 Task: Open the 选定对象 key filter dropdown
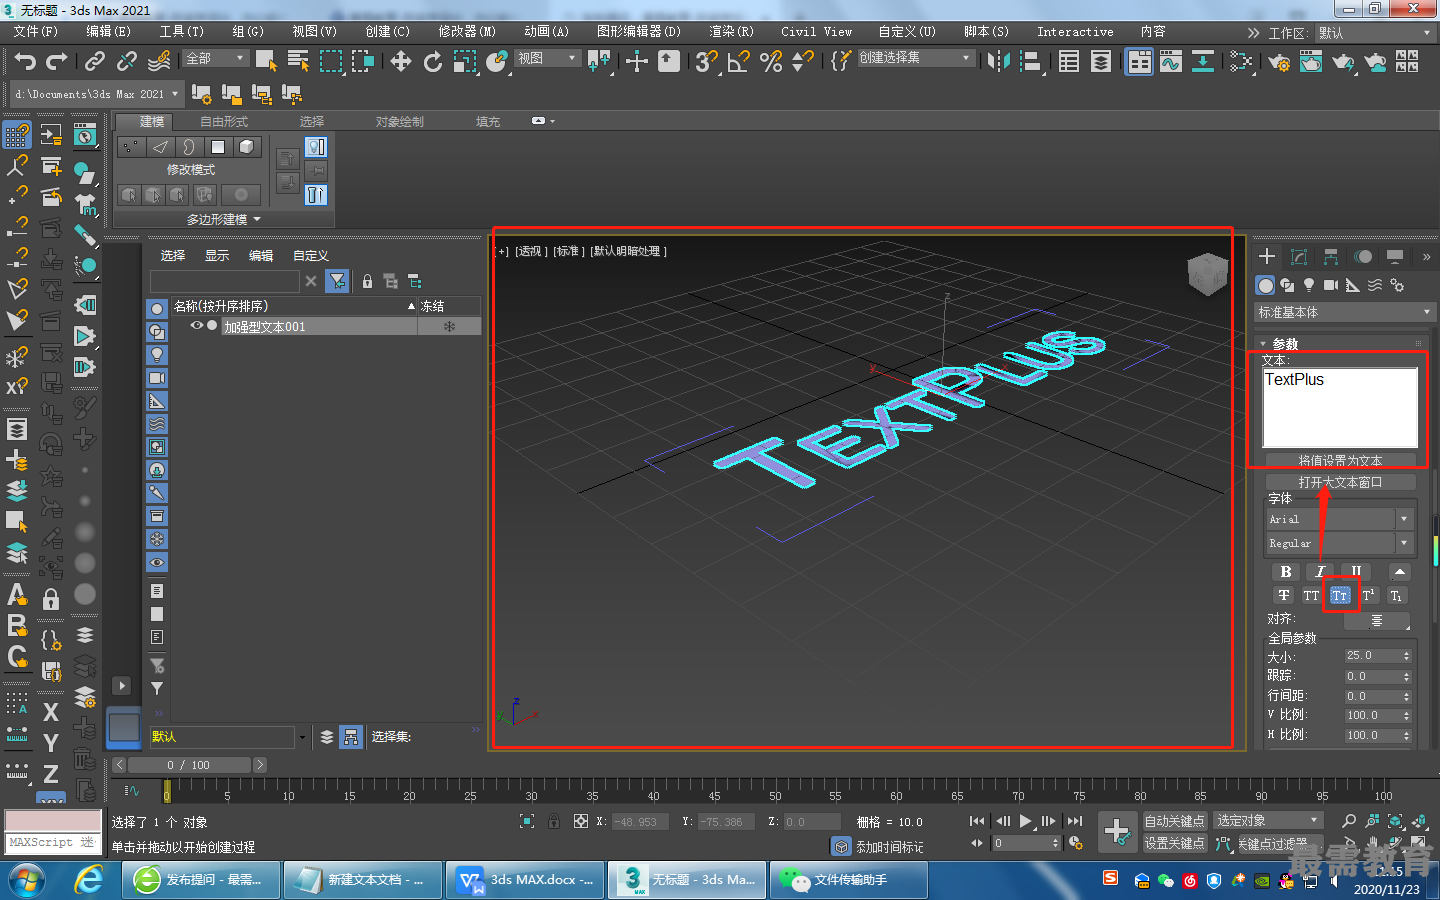click(1268, 820)
